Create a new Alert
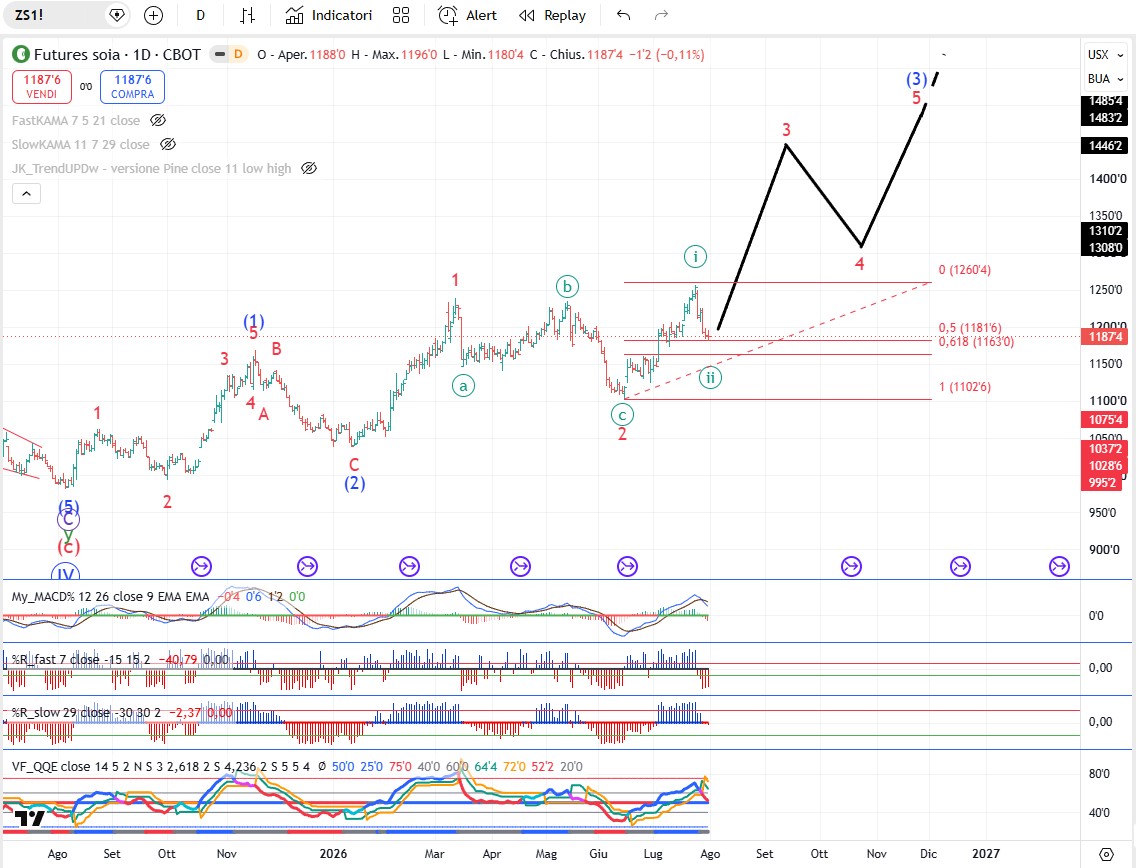This screenshot has width=1136, height=868. [468, 15]
